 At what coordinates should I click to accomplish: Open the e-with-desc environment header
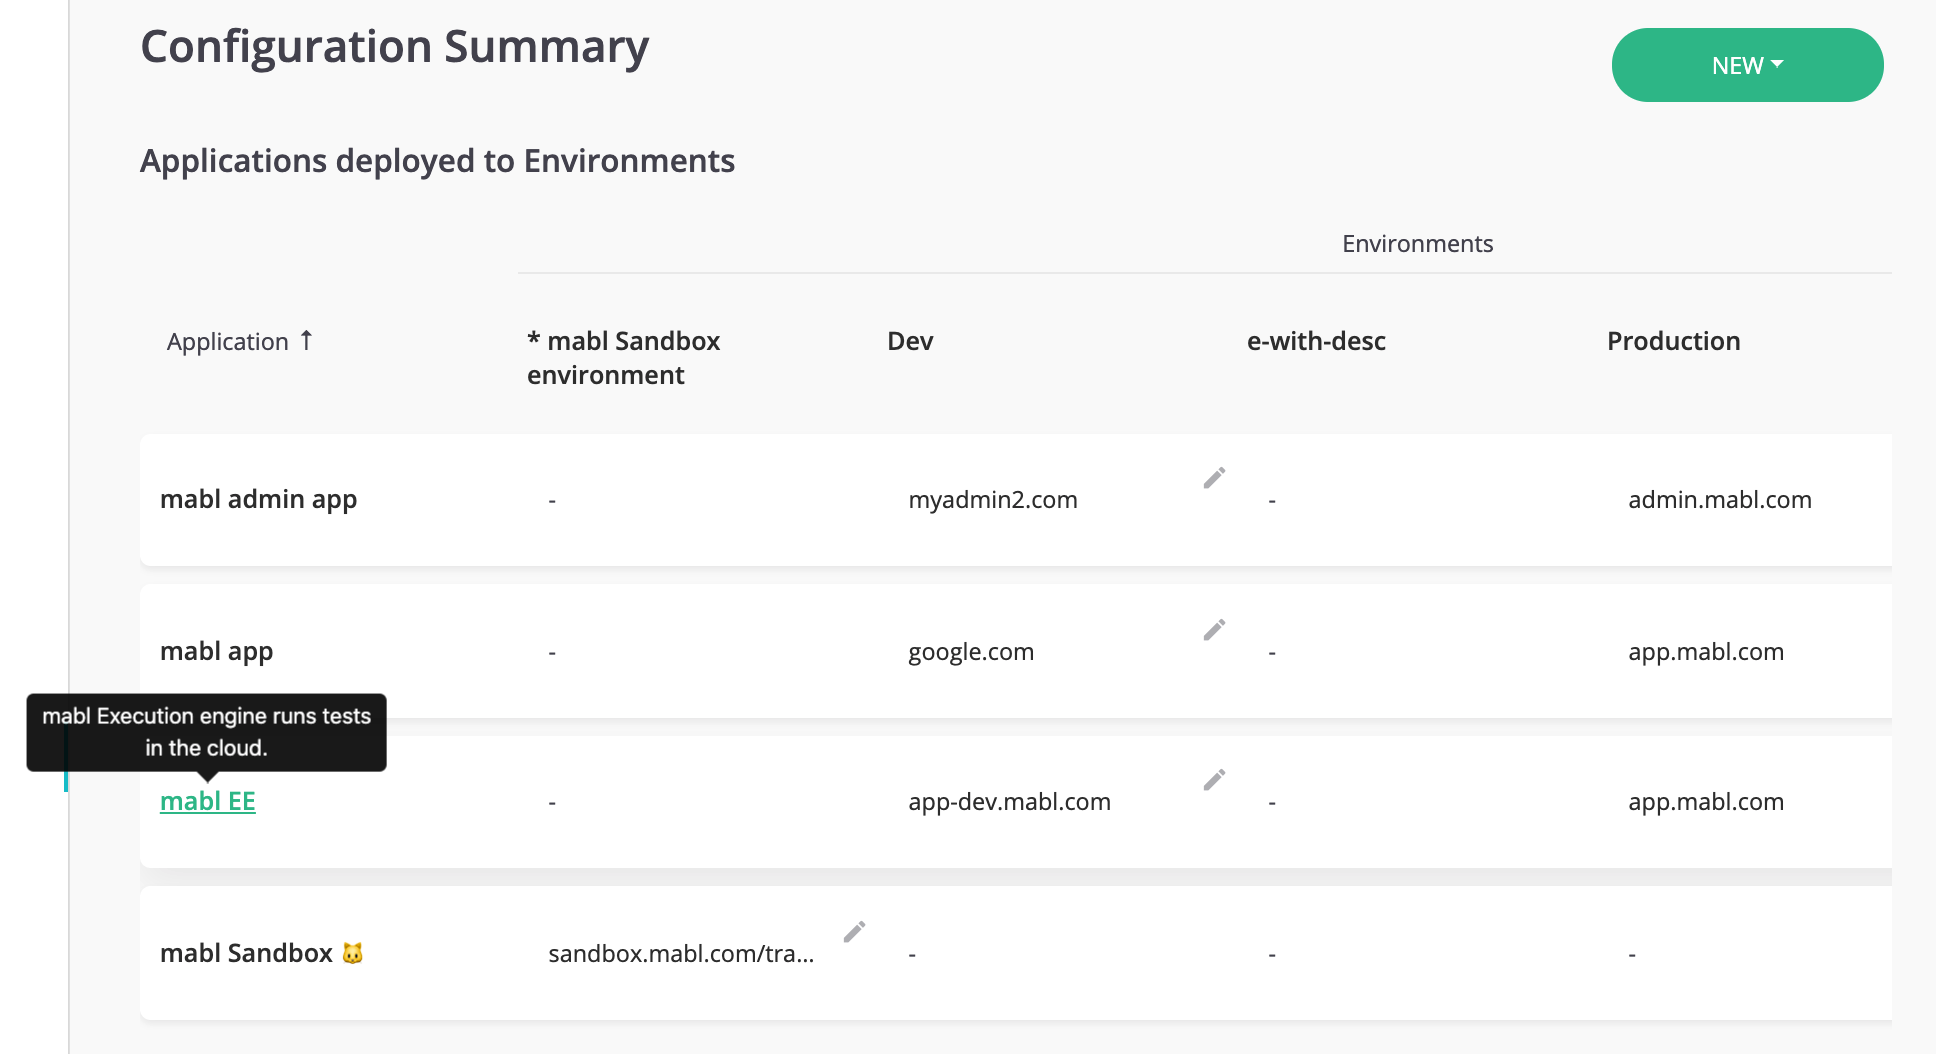pos(1316,341)
